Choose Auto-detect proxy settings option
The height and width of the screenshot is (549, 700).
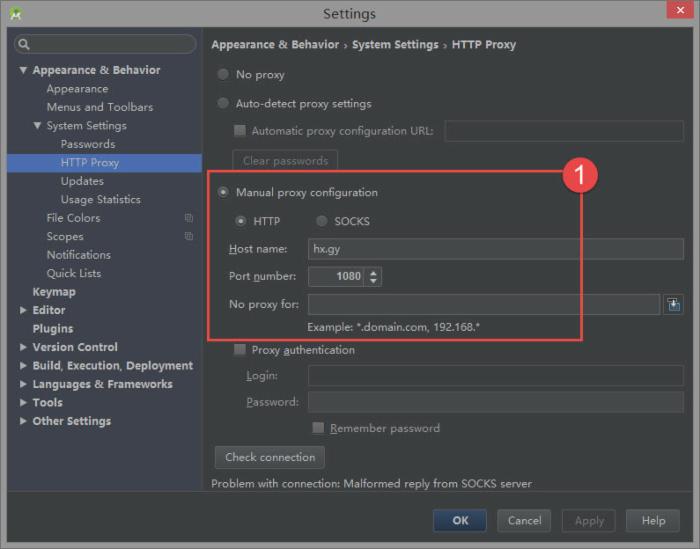pos(222,104)
